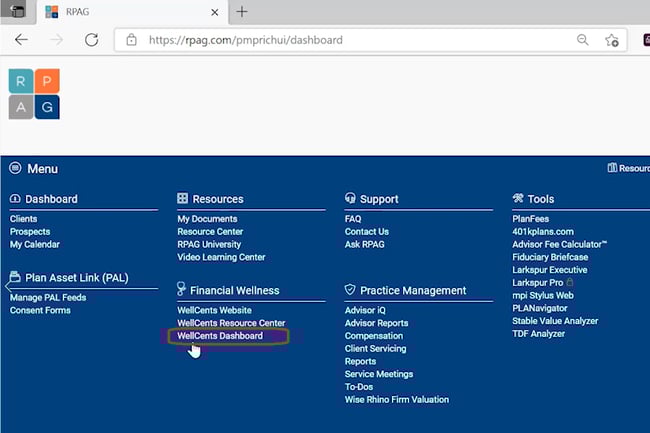The height and width of the screenshot is (433, 650).
Task: Visit WellCents Website
Action: [214, 310]
